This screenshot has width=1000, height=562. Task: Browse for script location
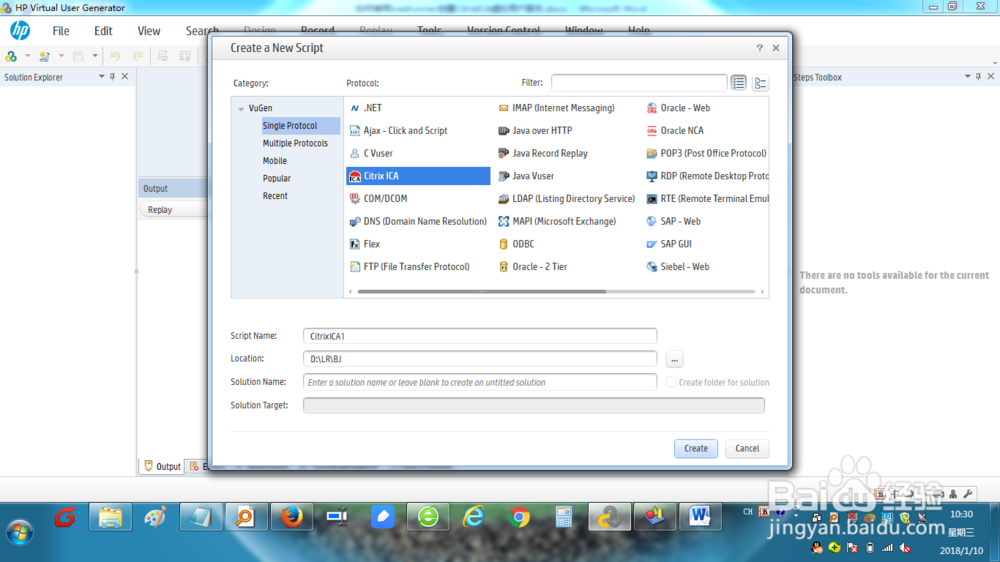674,359
